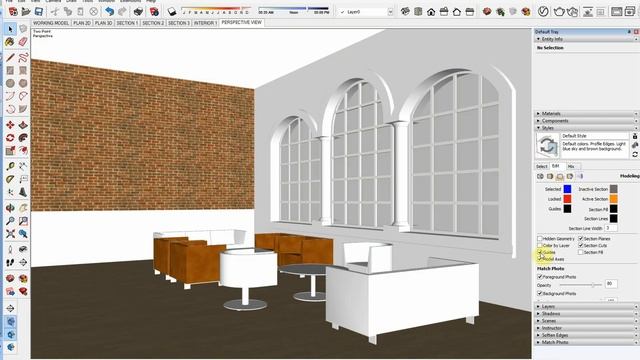Click the Create new style icon

pos(635,145)
